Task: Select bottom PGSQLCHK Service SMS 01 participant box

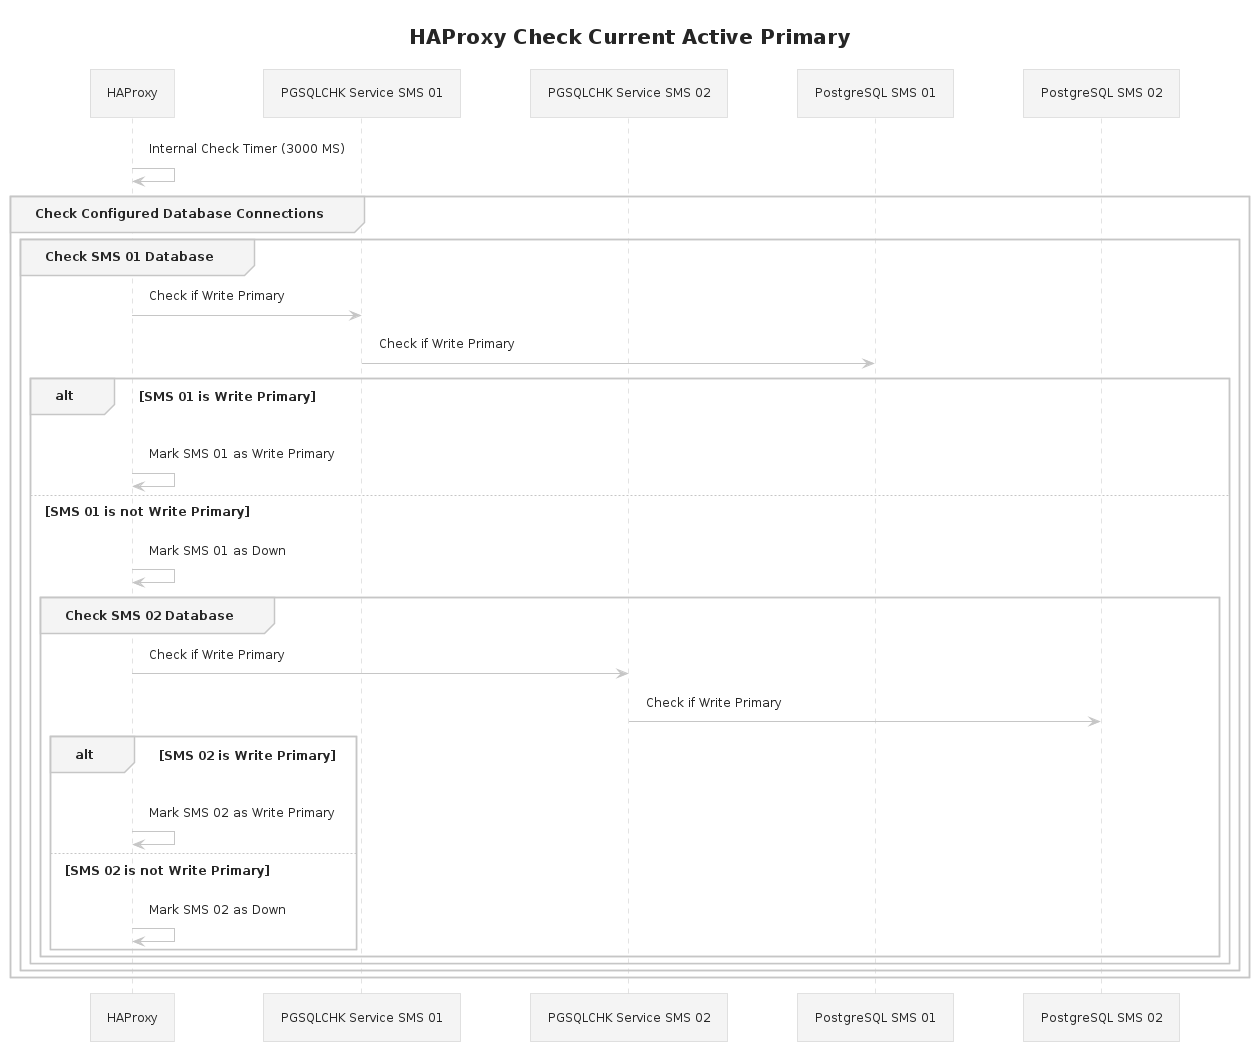Action: click(361, 1017)
